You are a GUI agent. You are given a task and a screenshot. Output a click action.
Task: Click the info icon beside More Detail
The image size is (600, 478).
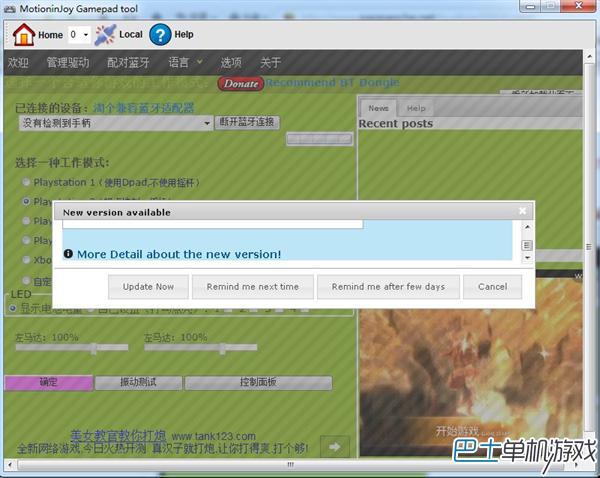click(68, 253)
